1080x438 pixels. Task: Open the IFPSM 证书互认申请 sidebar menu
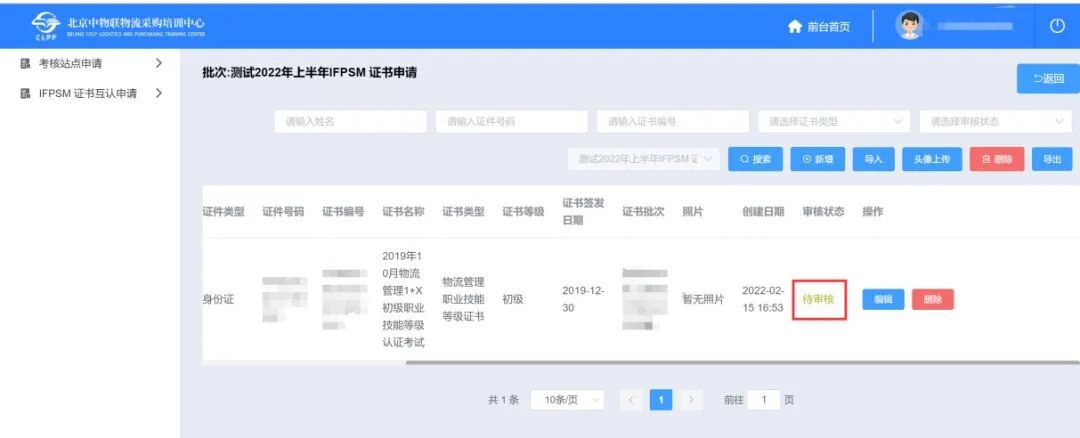pyautogui.click(x=90, y=94)
